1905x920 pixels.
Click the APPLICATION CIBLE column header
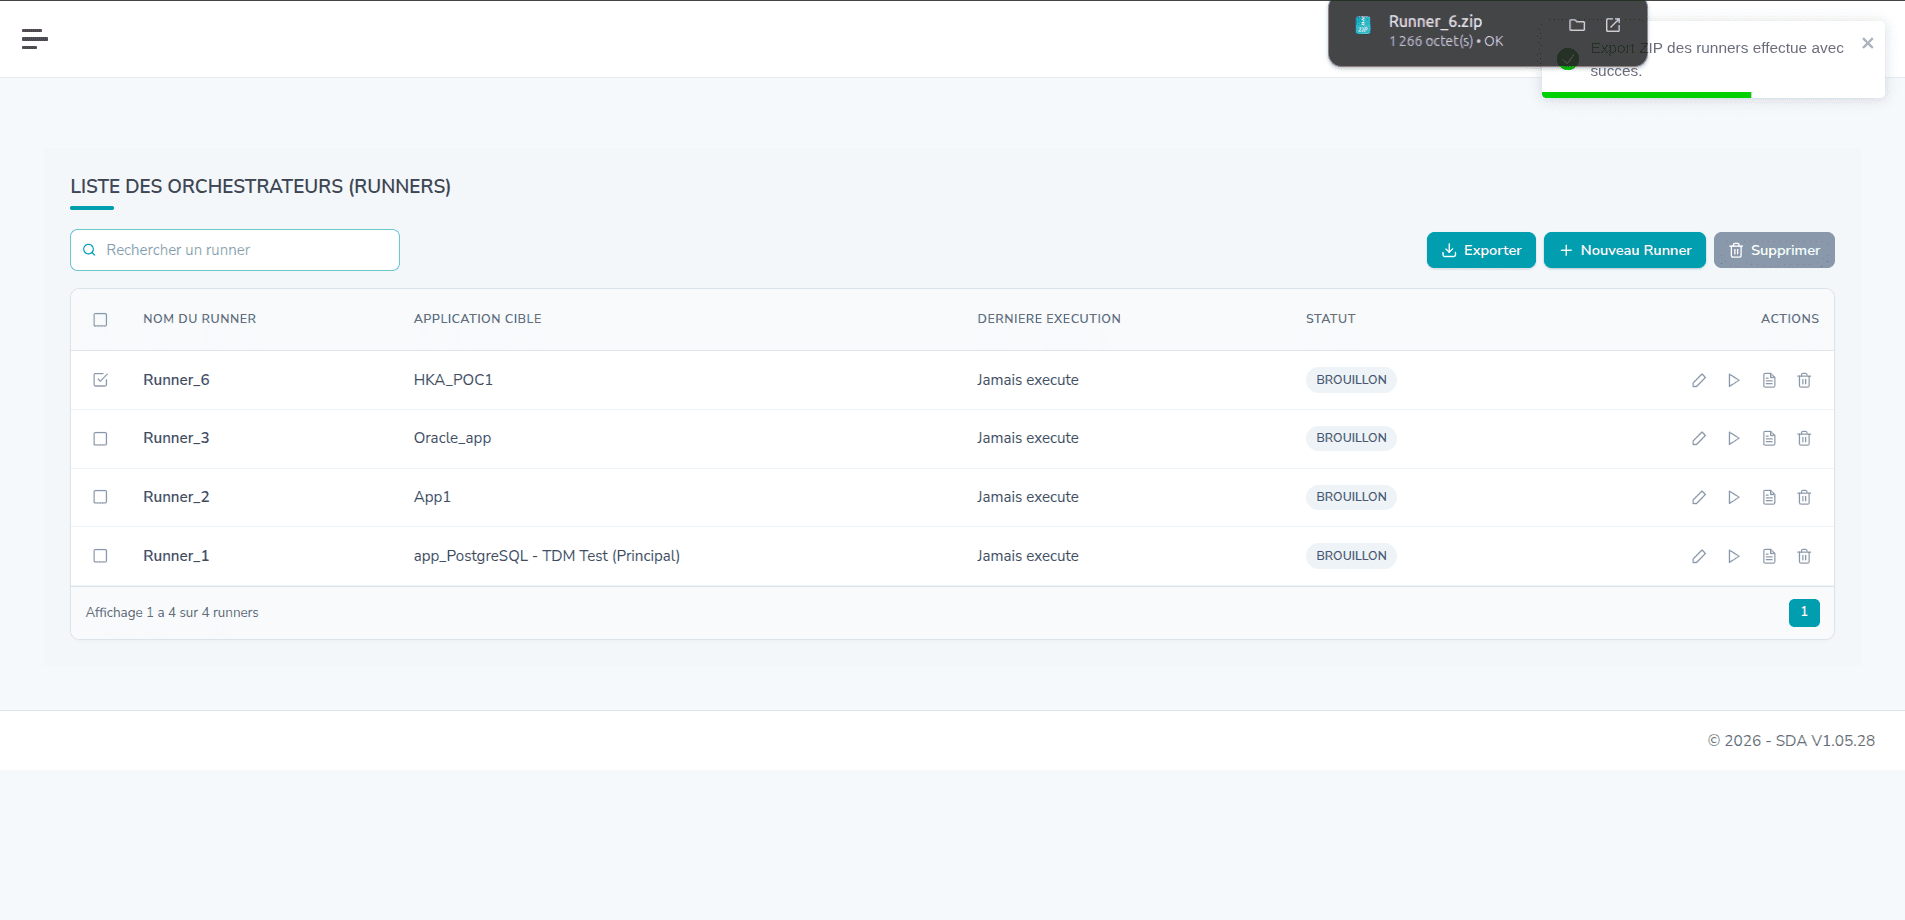point(478,319)
